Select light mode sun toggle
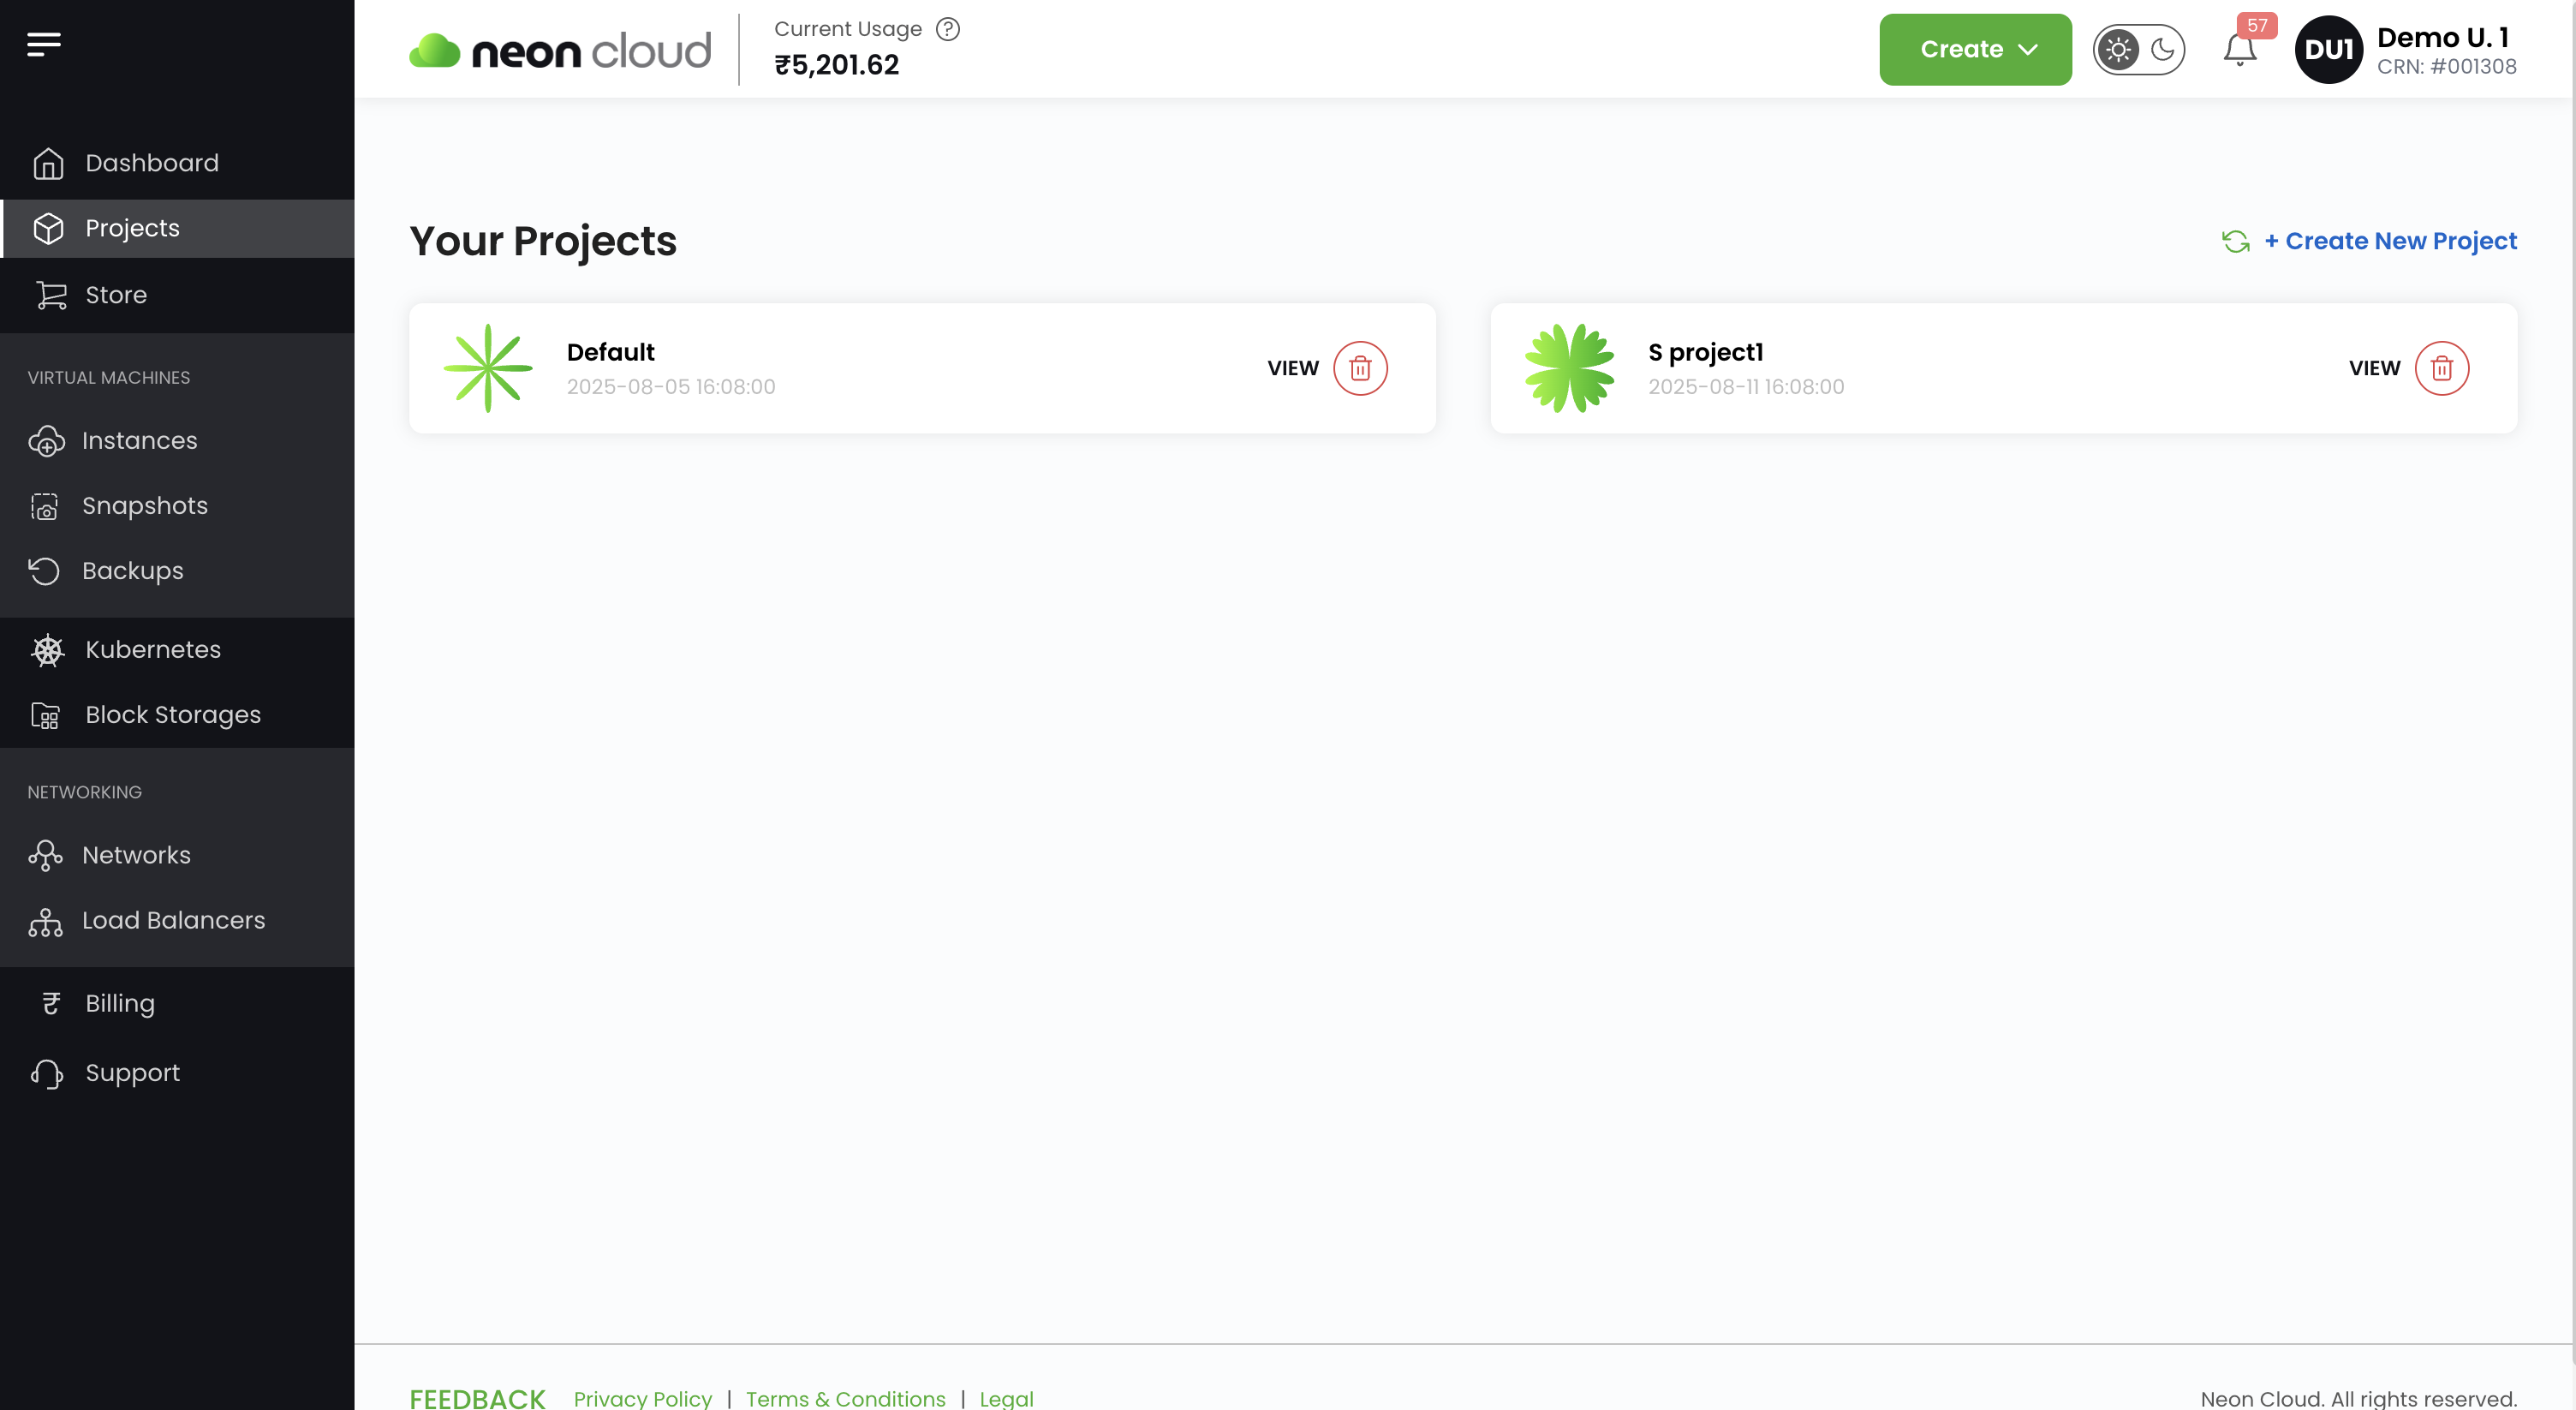This screenshot has height=1410, width=2576. click(2117, 50)
